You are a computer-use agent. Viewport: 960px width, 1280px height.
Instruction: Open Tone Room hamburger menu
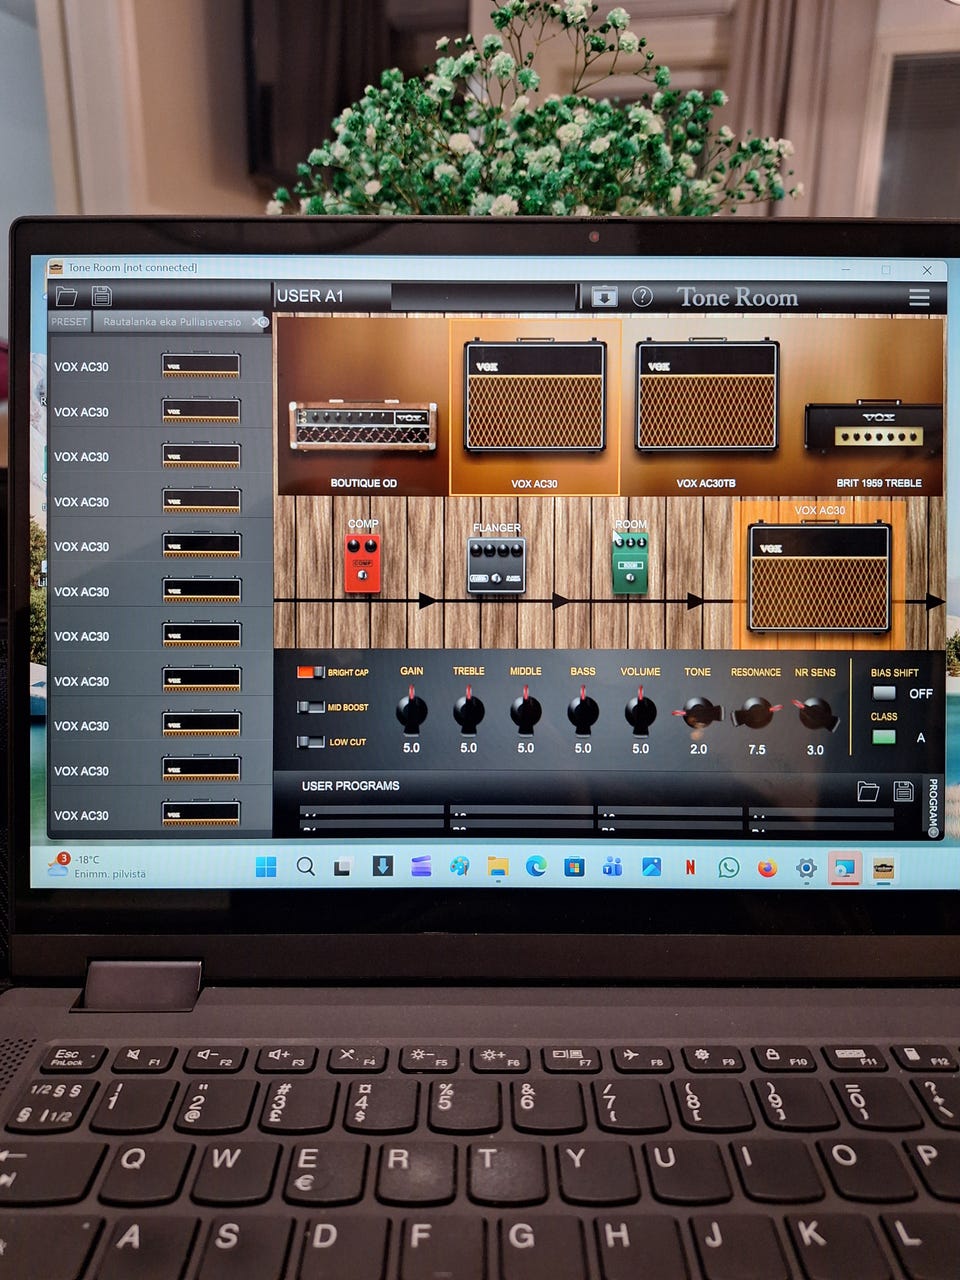(919, 297)
